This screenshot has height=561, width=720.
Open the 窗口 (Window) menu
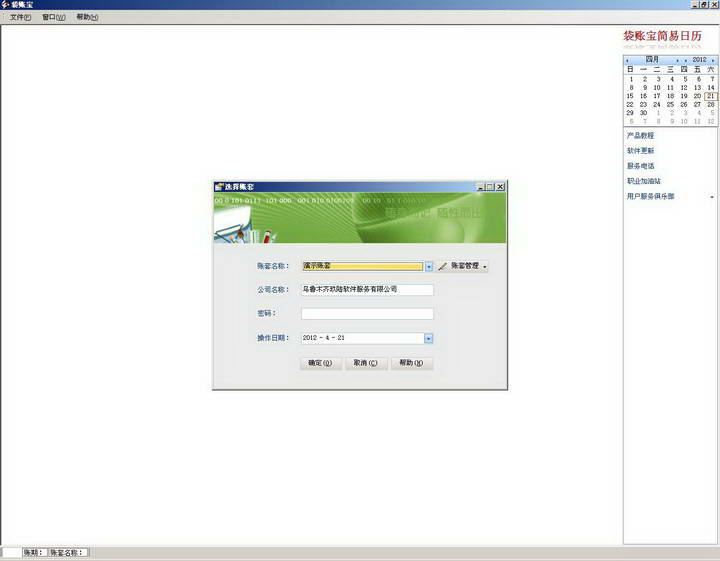[54, 17]
